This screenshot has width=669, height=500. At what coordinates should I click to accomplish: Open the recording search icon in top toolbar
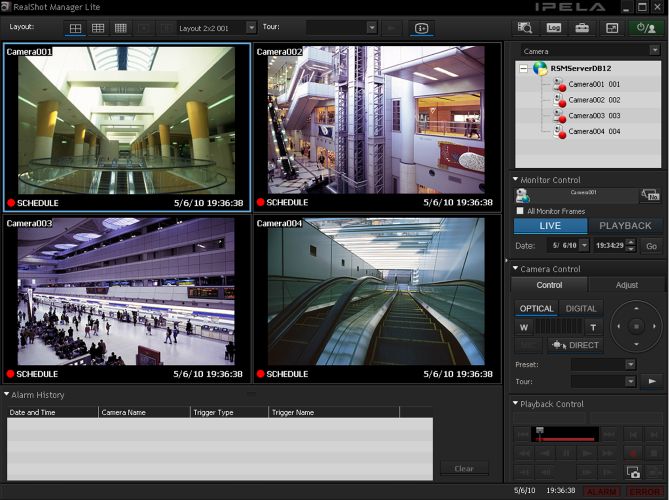click(525, 28)
